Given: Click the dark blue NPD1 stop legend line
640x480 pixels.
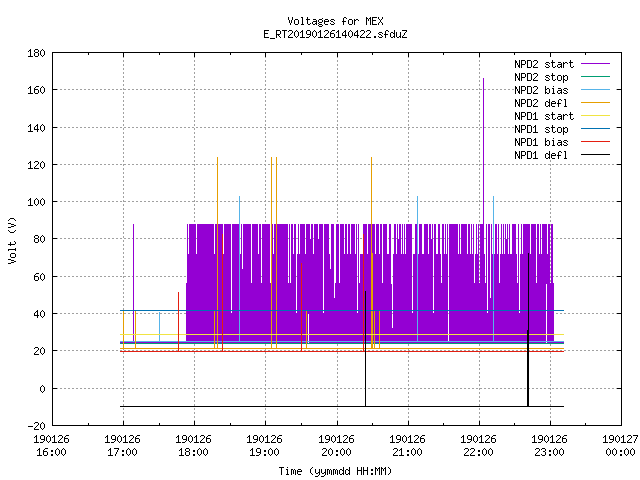Looking at the screenshot, I should (x=596, y=129).
